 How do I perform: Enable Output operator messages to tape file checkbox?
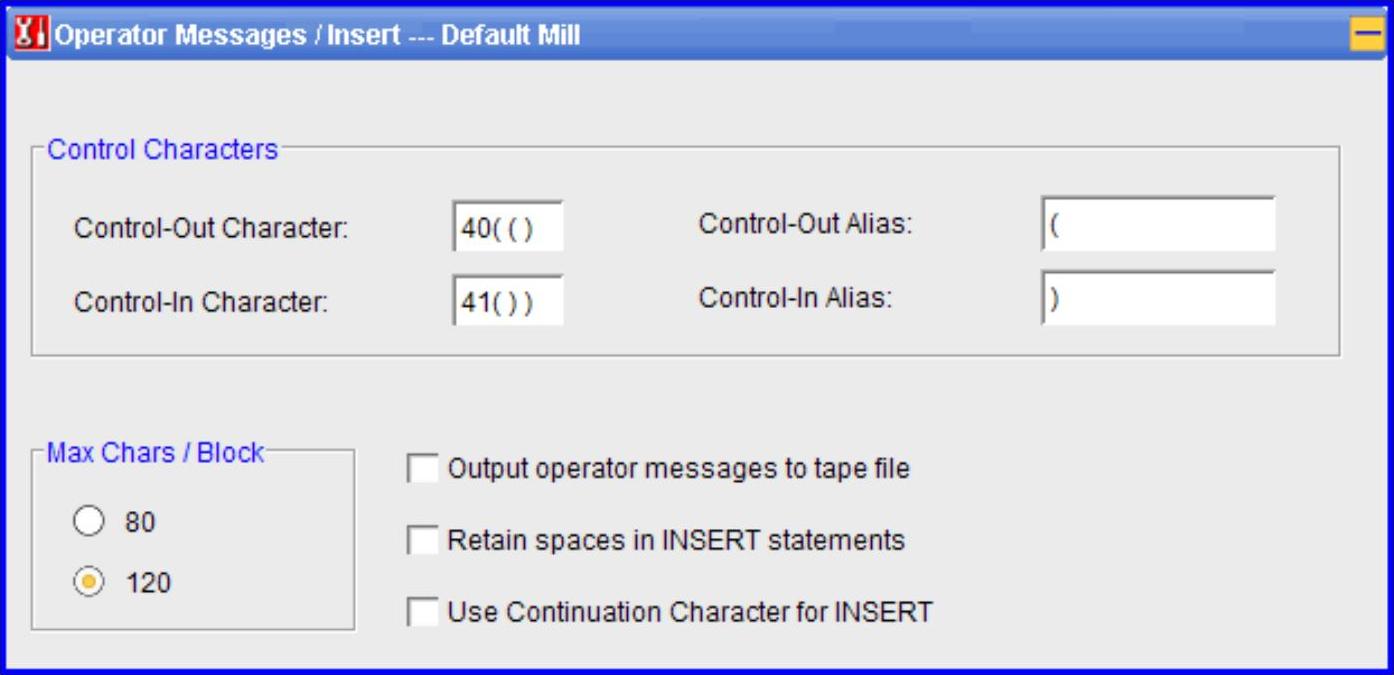tap(423, 469)
